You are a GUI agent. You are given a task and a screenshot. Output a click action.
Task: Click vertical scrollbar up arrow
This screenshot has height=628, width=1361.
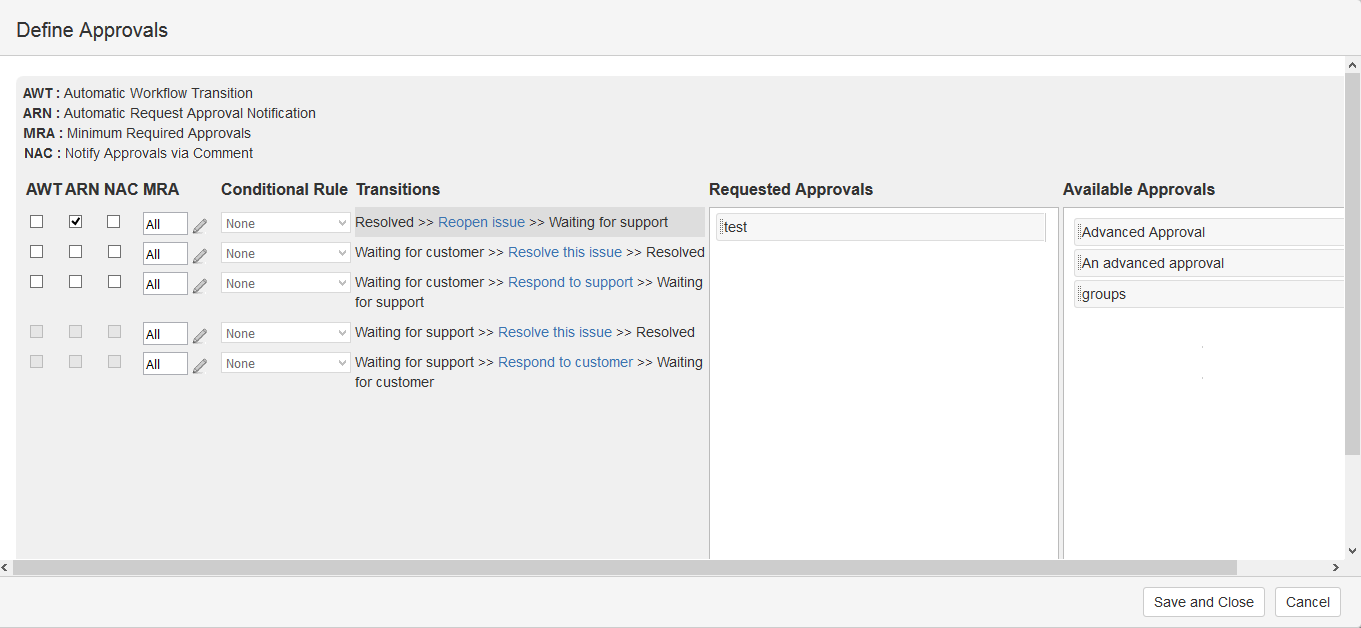click(1352, 66)
